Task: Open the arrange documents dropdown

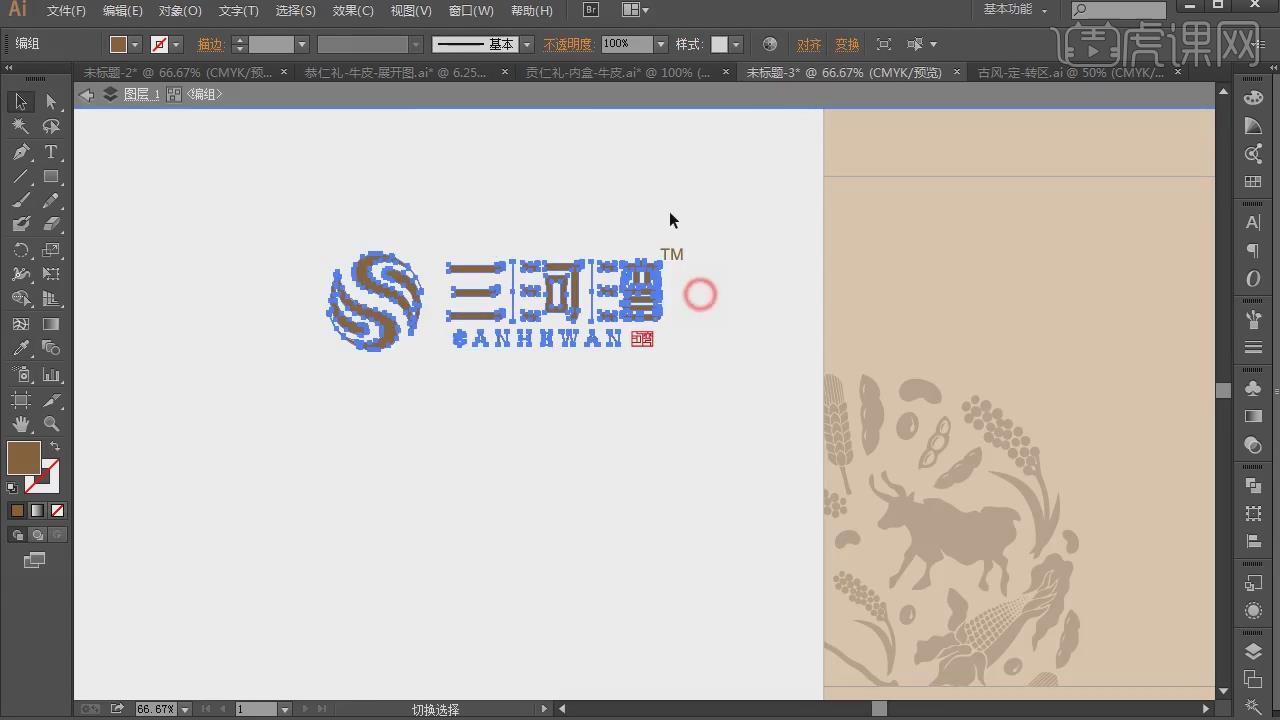Action: tap(635, 10)
